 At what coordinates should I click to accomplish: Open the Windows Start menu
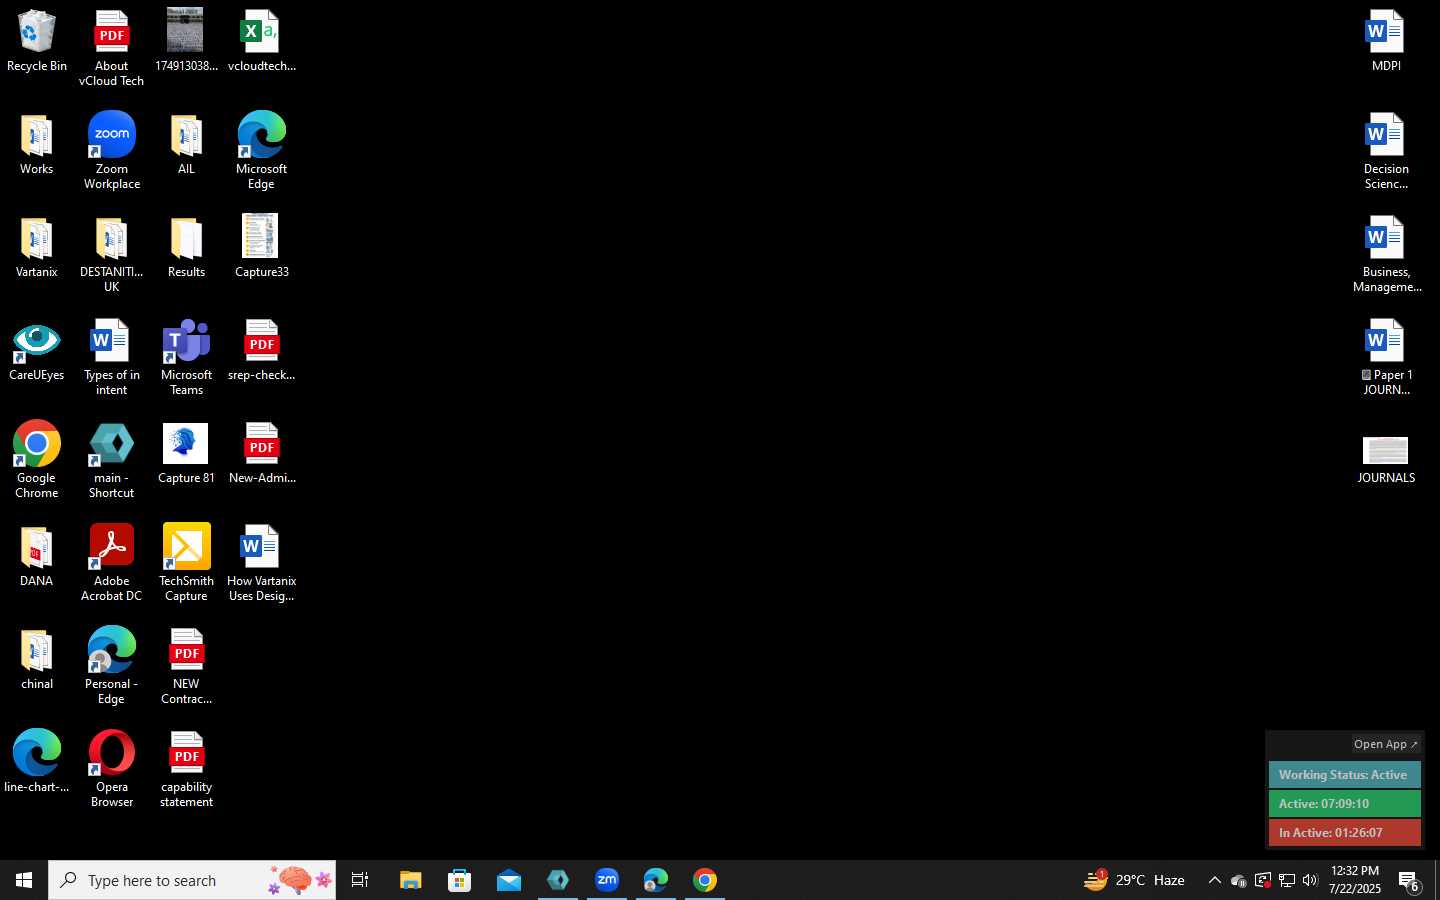[x=24, y=880]
